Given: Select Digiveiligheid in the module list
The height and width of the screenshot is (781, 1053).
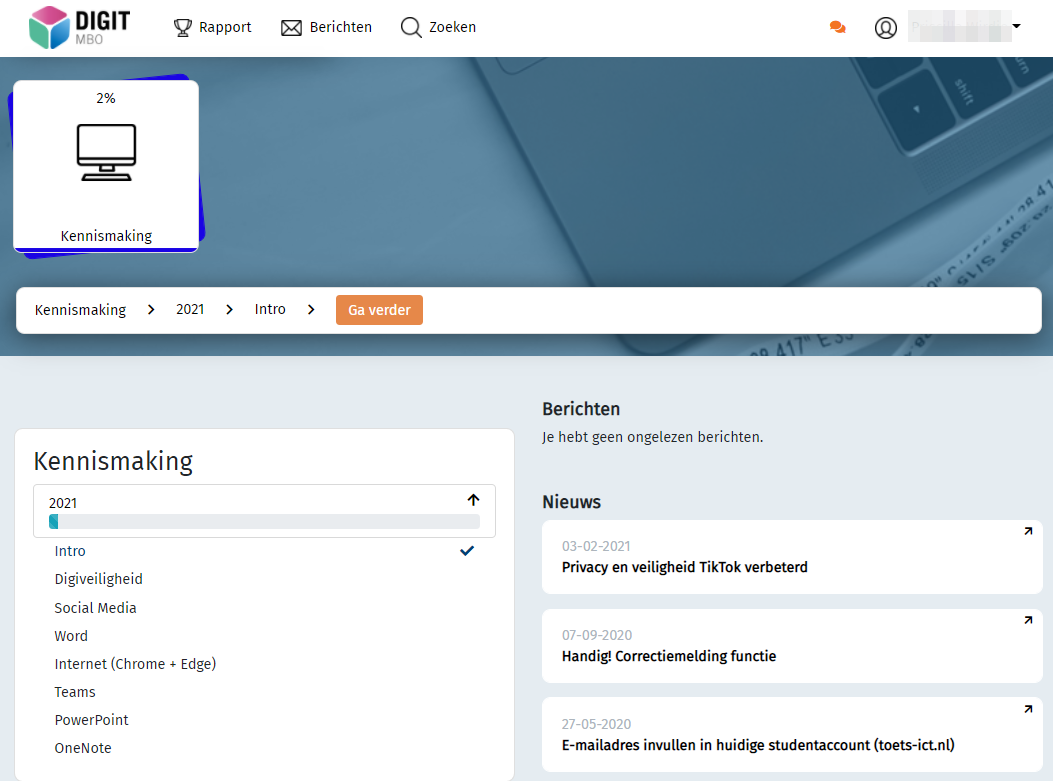Looking at the screenshot, I should (98, 579).
